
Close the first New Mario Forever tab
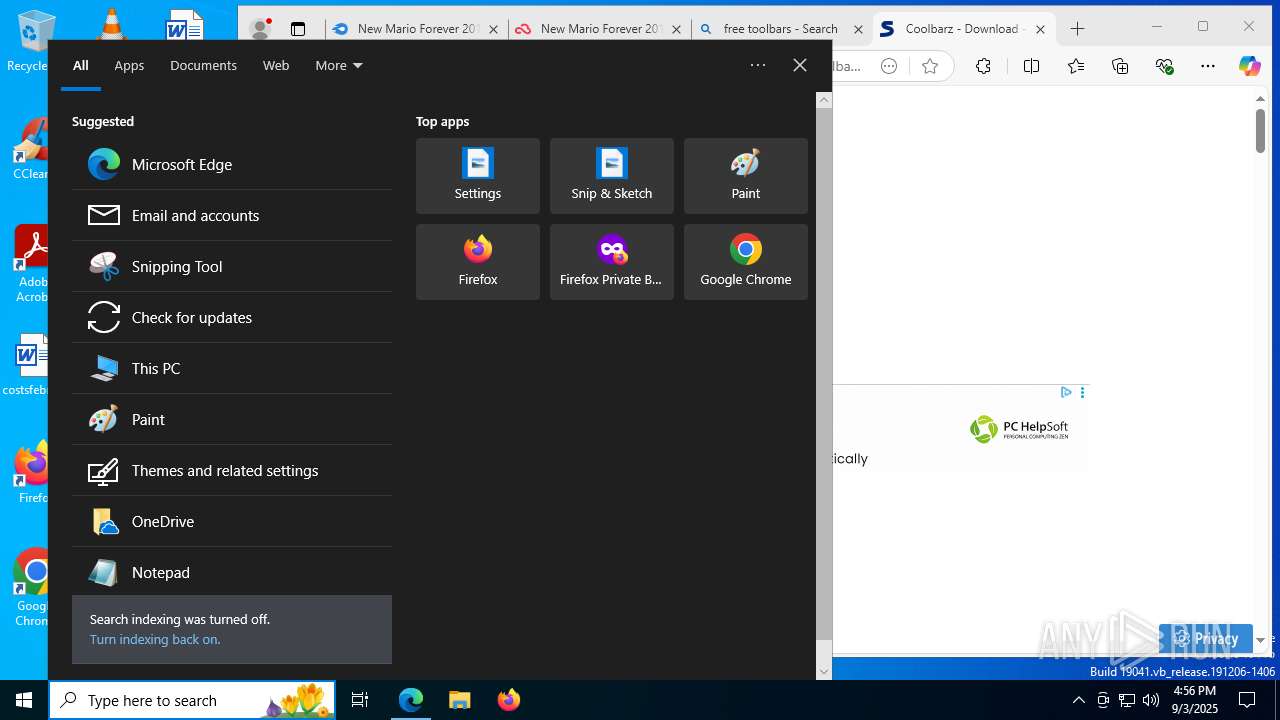(493, 30)
